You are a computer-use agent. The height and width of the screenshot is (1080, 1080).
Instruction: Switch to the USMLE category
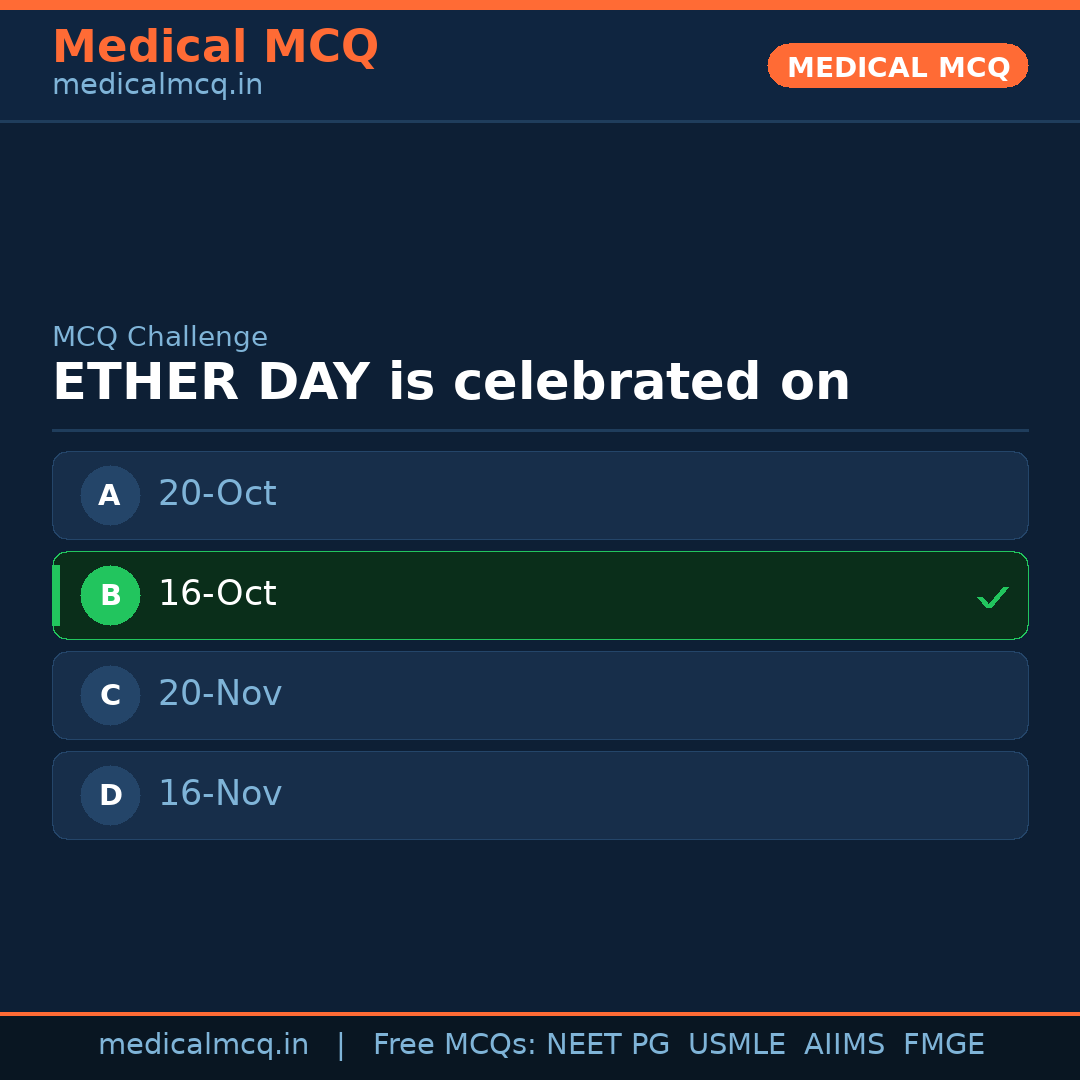pyautogui.click(x=737, y=1044)
